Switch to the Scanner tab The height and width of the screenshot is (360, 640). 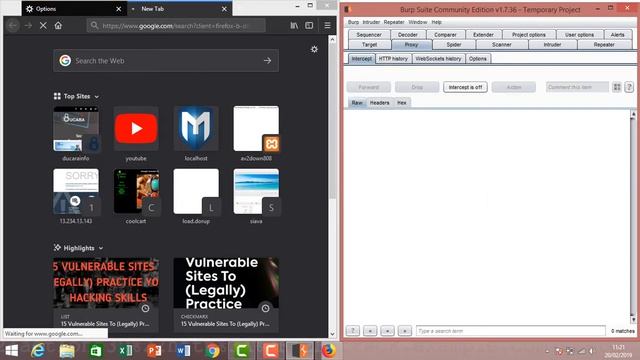(502, 44)
